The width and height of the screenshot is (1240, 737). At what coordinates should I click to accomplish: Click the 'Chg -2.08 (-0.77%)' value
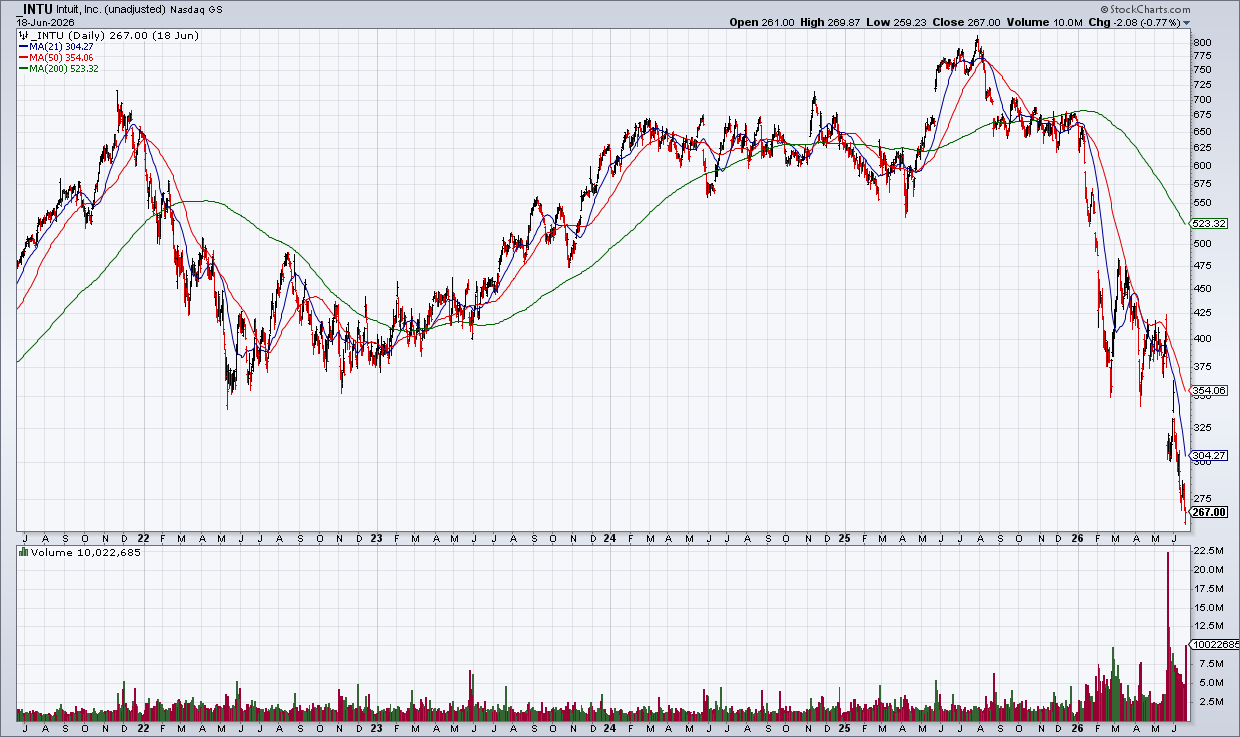point(1134,22)
